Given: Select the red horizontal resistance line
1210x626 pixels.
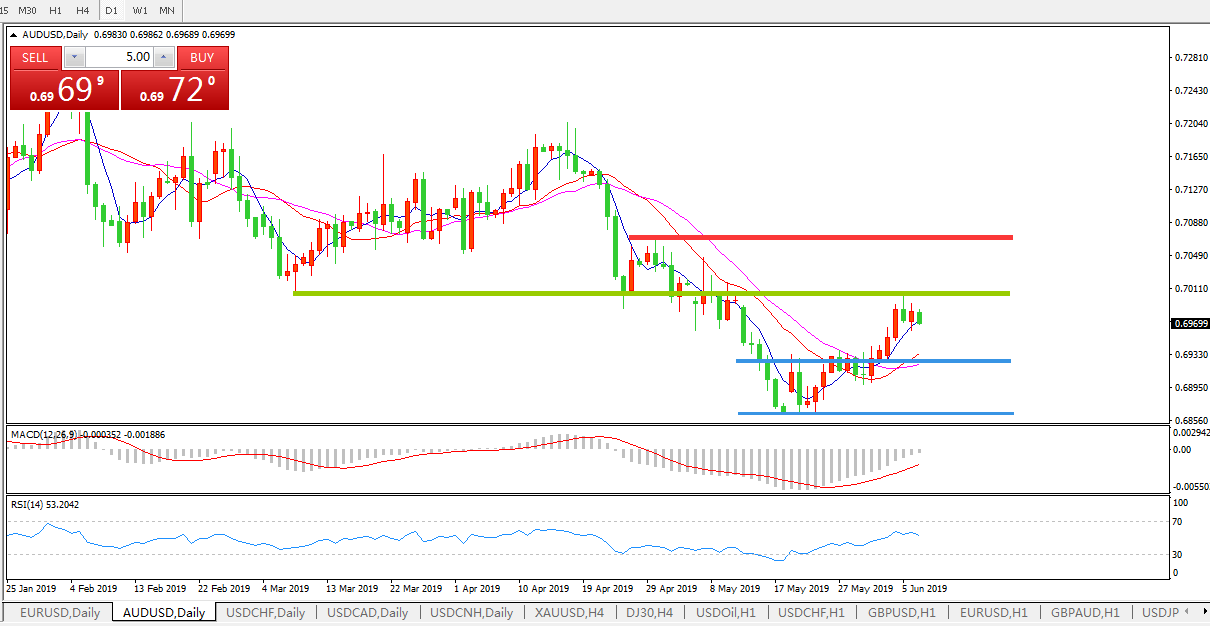Looking at the screenshot, I should tap(820, 237).
